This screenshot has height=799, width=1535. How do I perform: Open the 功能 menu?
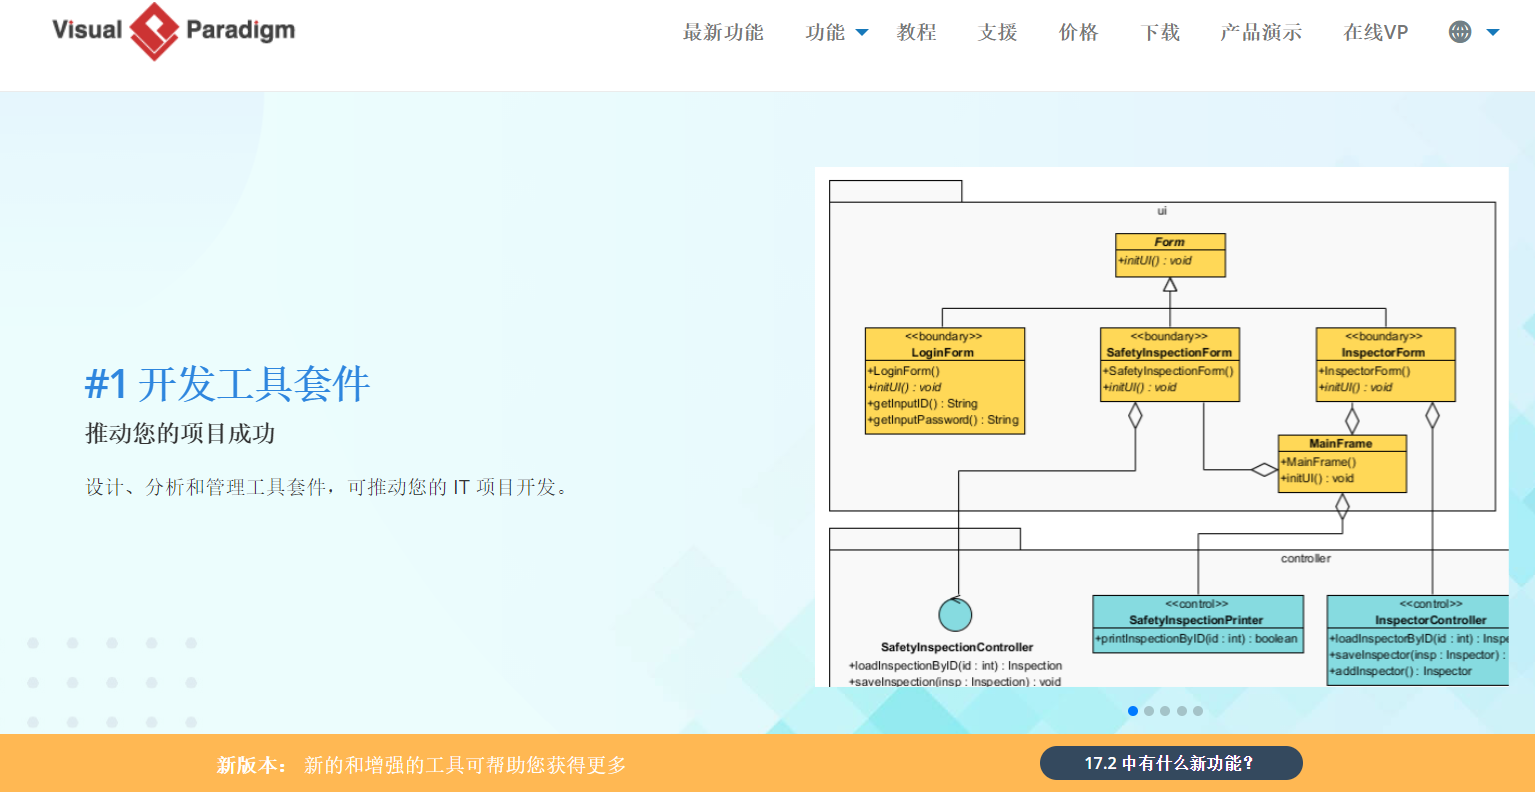click(x=825, y=33)
